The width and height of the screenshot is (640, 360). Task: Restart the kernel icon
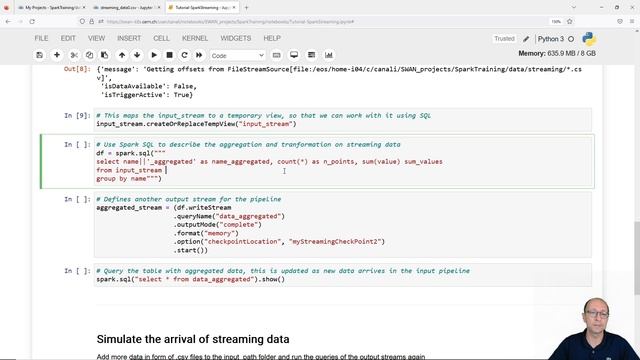tap(184, 55)
